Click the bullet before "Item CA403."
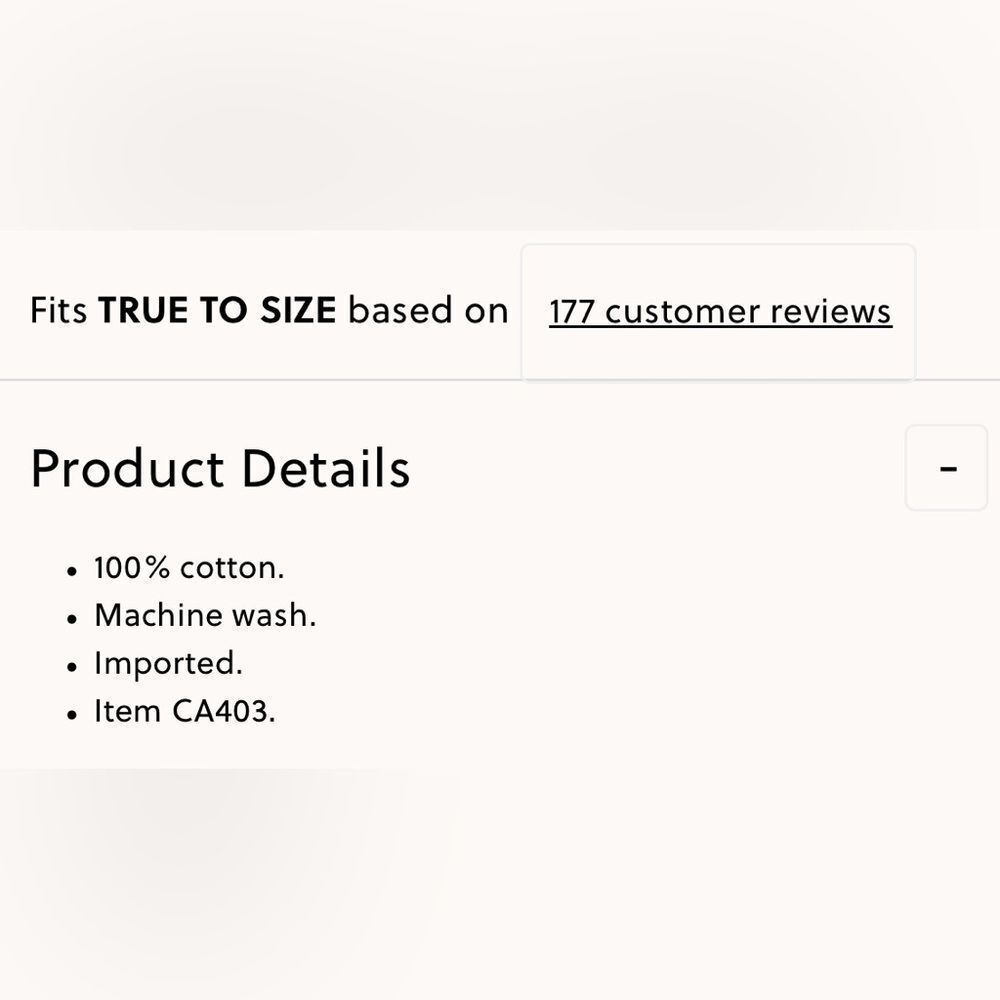 (x=71, y=715)
